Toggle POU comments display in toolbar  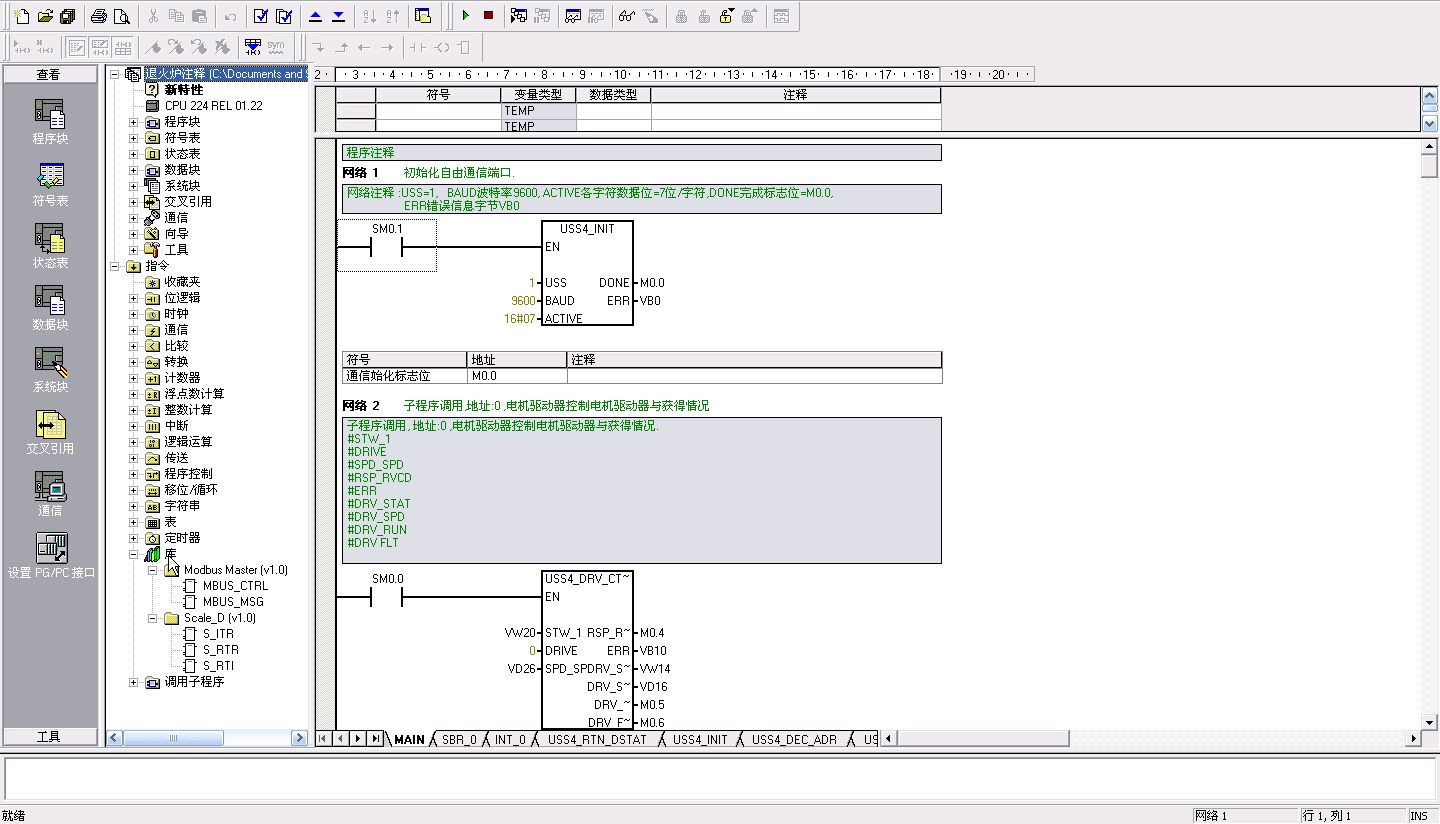click(75, 47)
